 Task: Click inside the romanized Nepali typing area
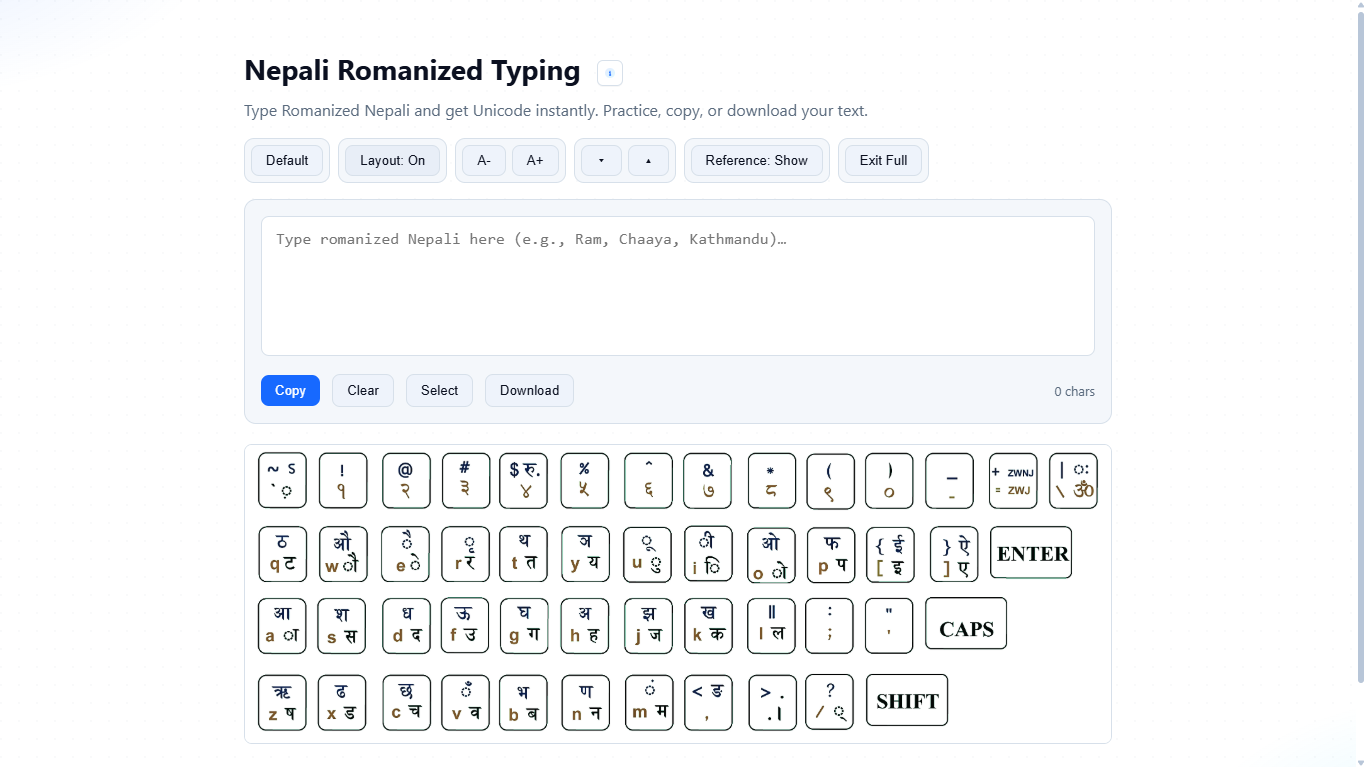[677, 285]
